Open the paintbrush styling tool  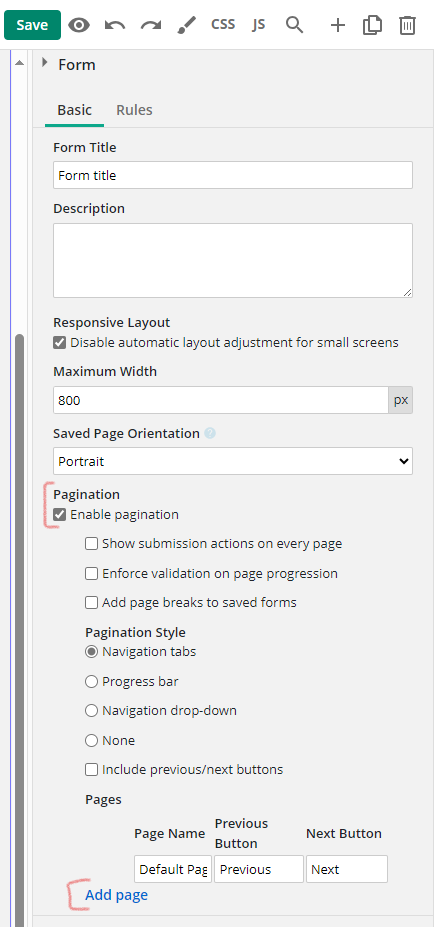coord(187,25)
